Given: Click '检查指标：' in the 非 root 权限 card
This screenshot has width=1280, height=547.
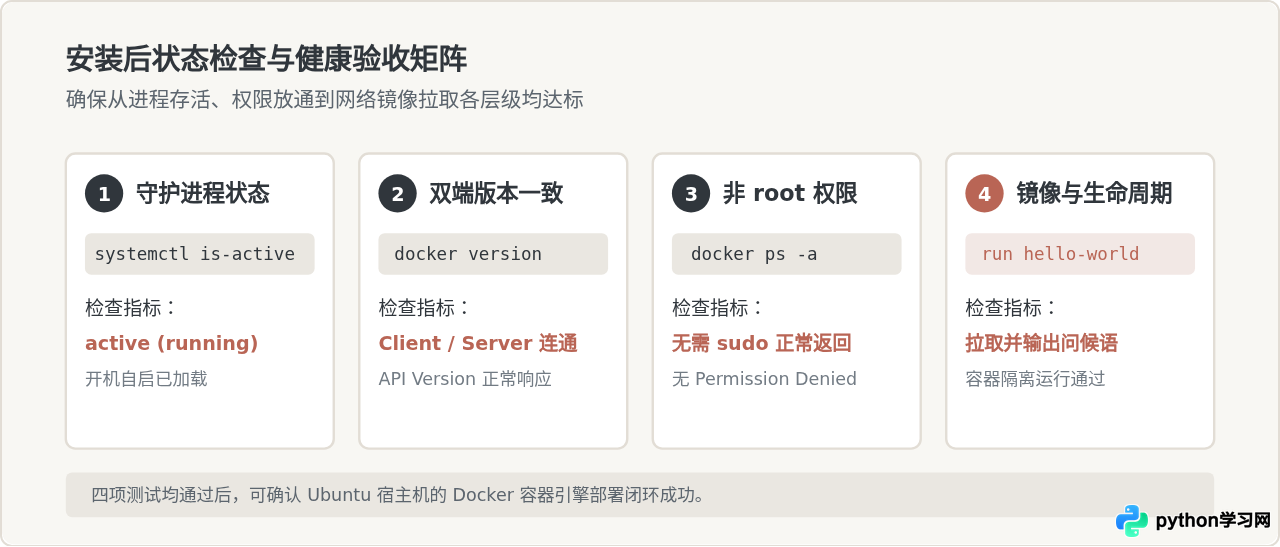Looking at the screenshot, I should point(719,308).
